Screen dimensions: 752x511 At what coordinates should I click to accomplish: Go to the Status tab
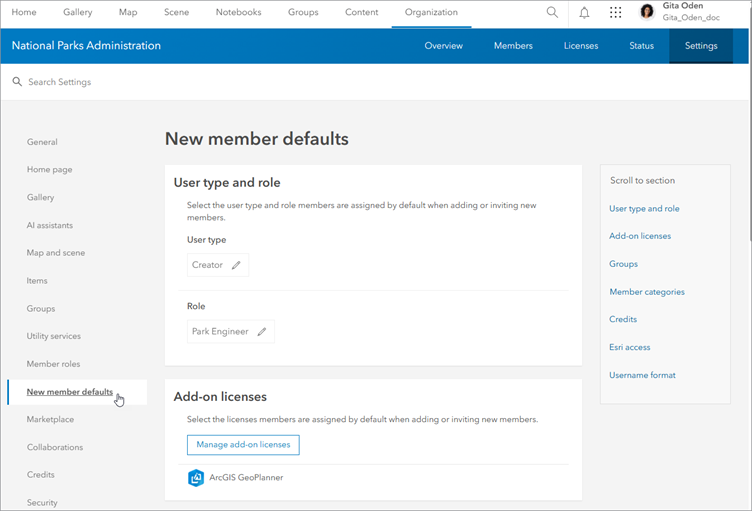point(641,46)
